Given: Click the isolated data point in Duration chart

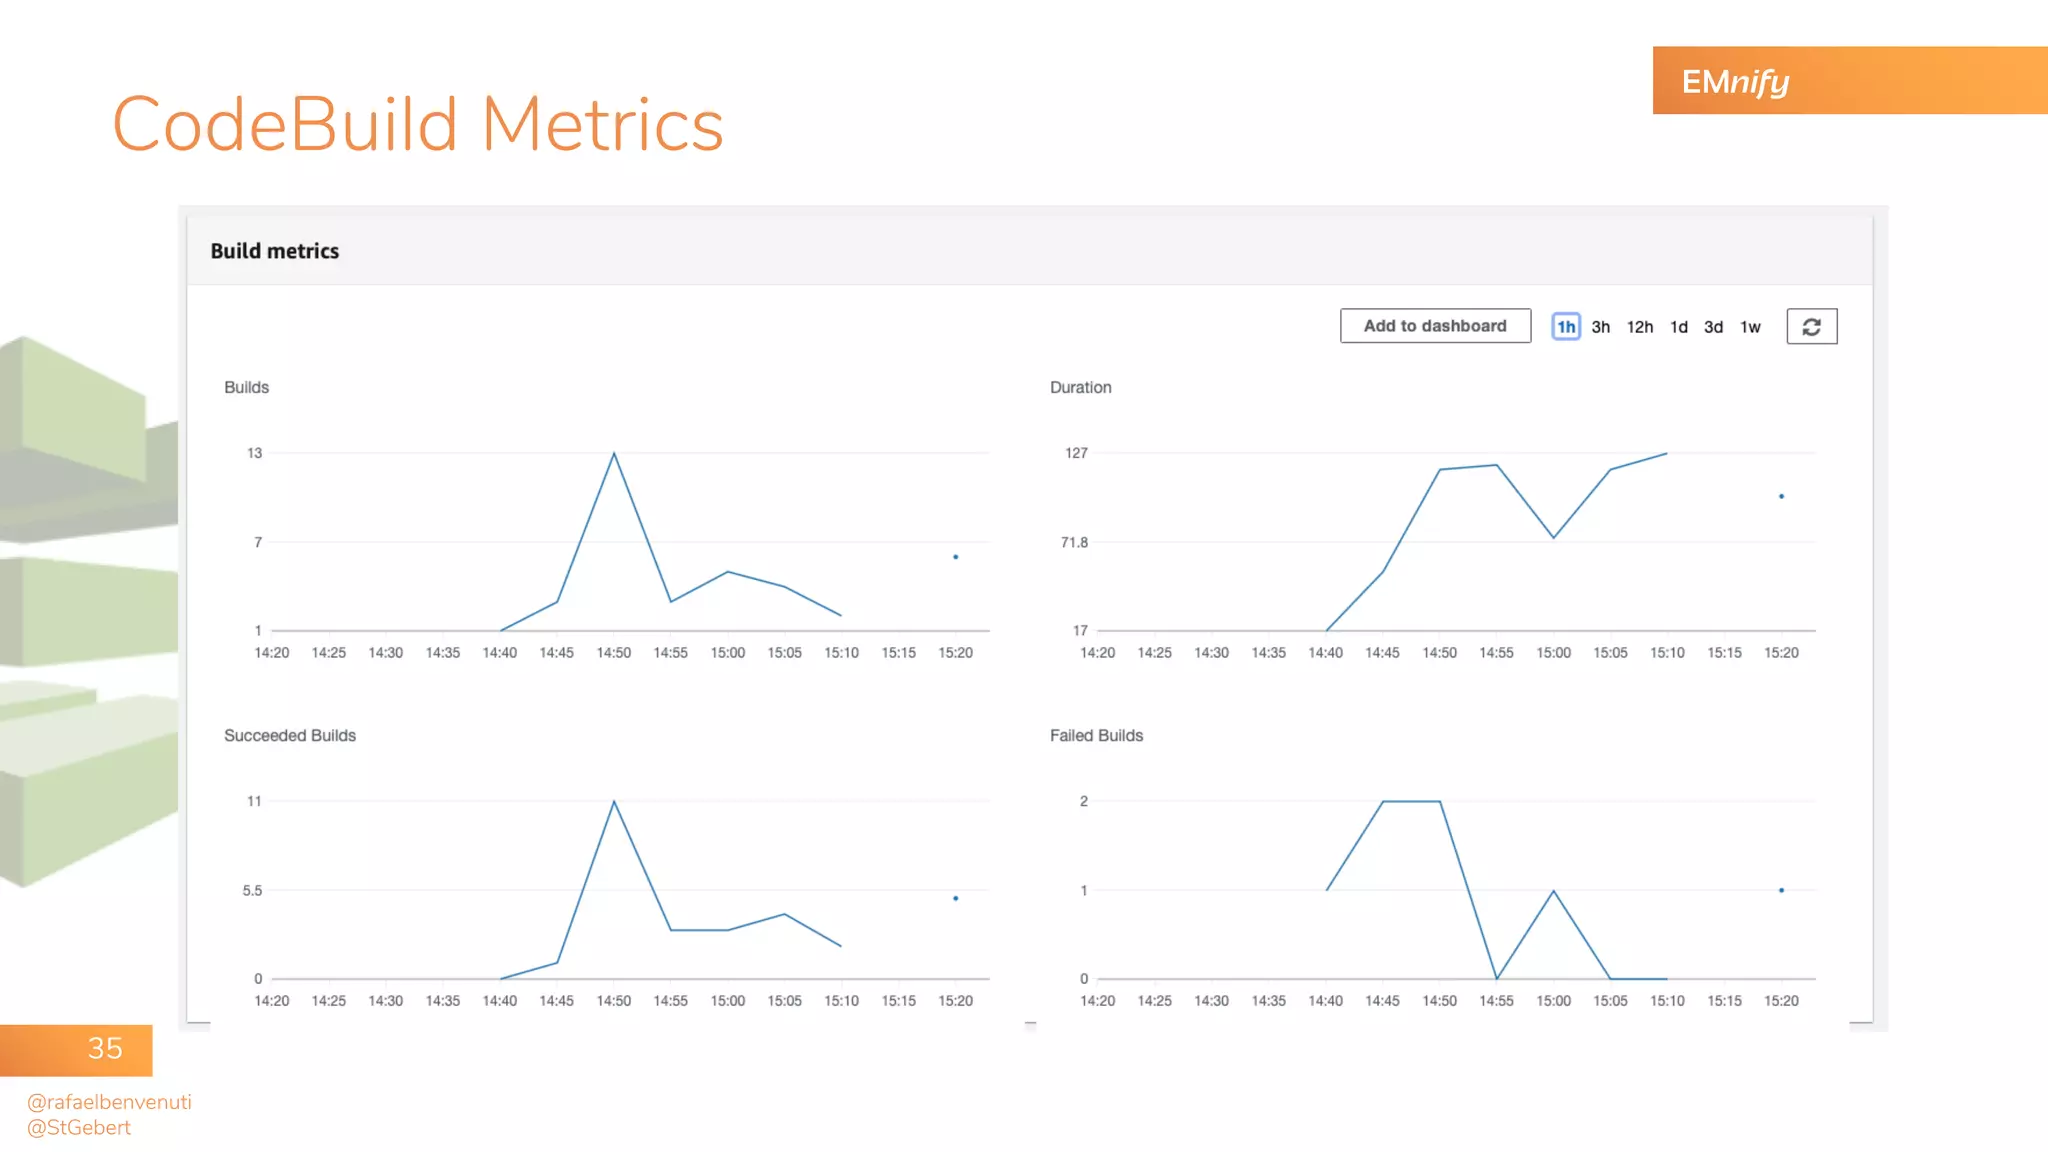Looking at the screenshot, I should pos(1781,496).
